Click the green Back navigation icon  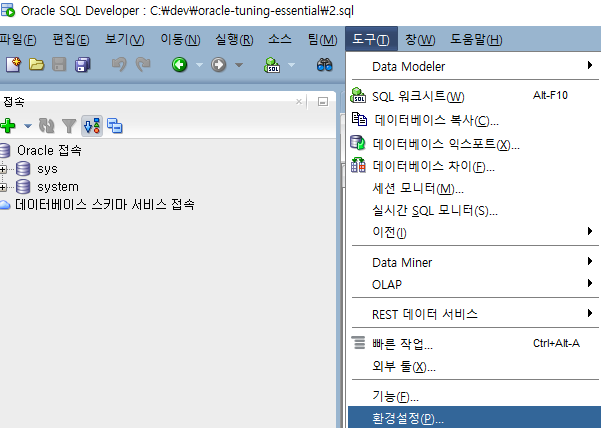click(179, 64)
